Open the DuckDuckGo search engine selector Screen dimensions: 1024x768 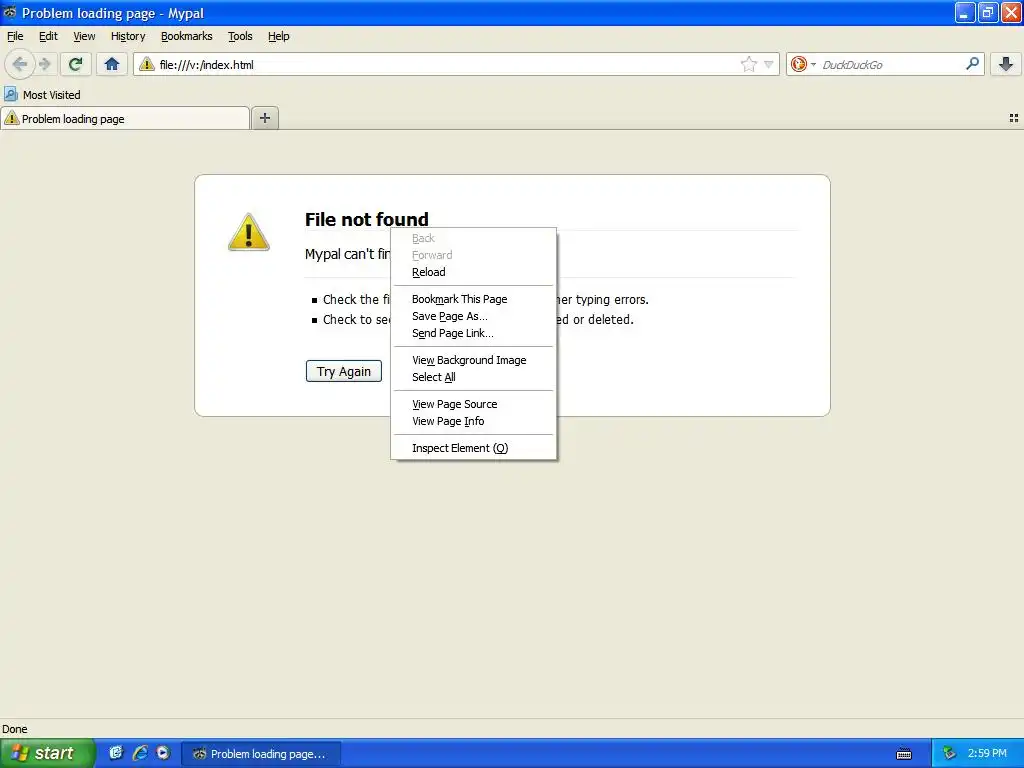(x=803, y=64)
